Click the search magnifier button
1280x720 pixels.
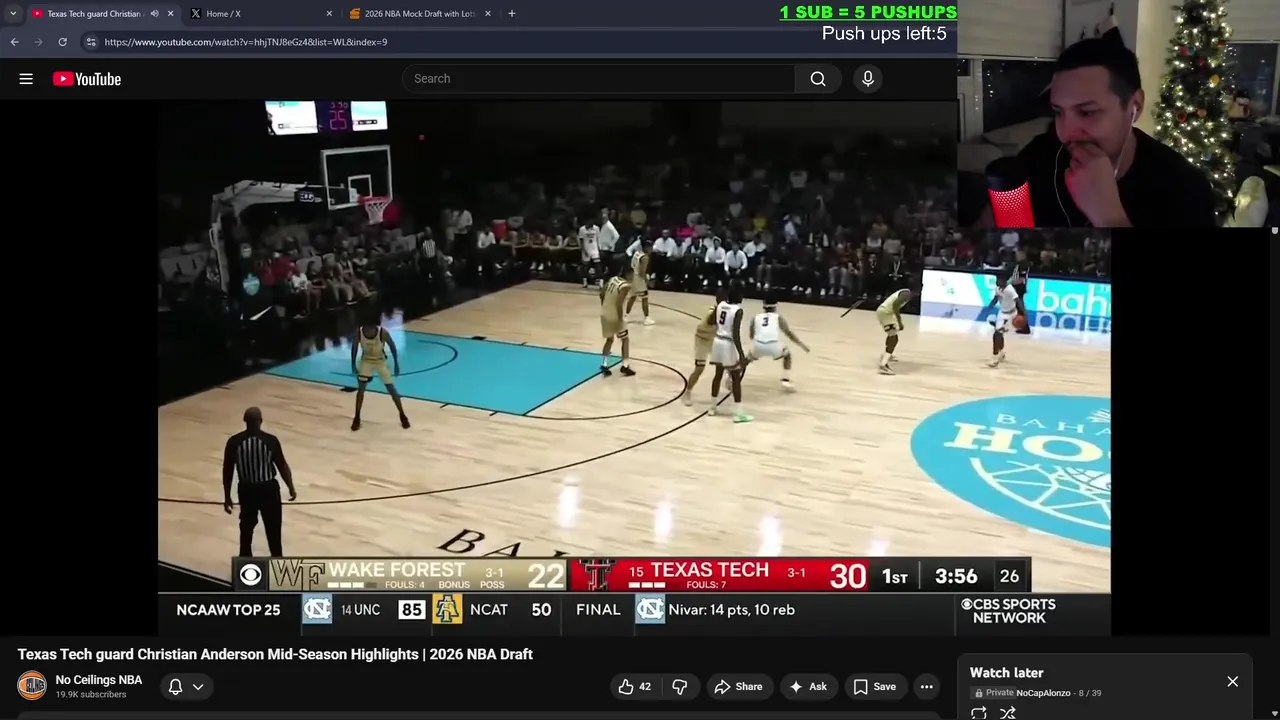pos(818,79)
